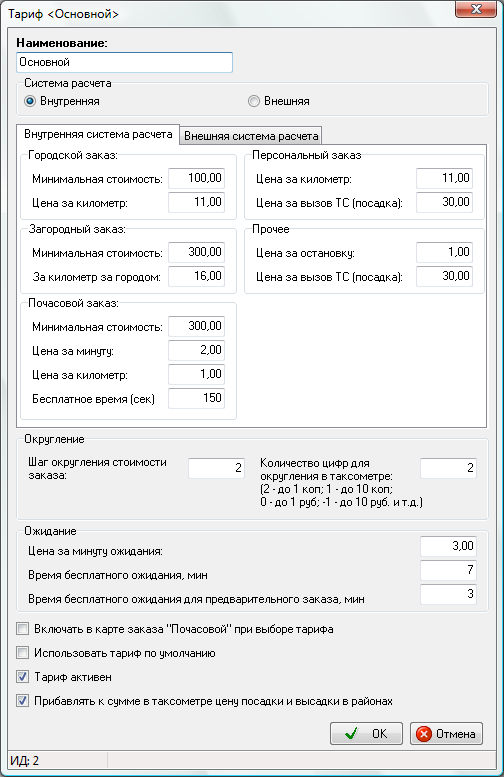
Task: Click Шаг округления стоимости заказа field
Action: [217, 468]
